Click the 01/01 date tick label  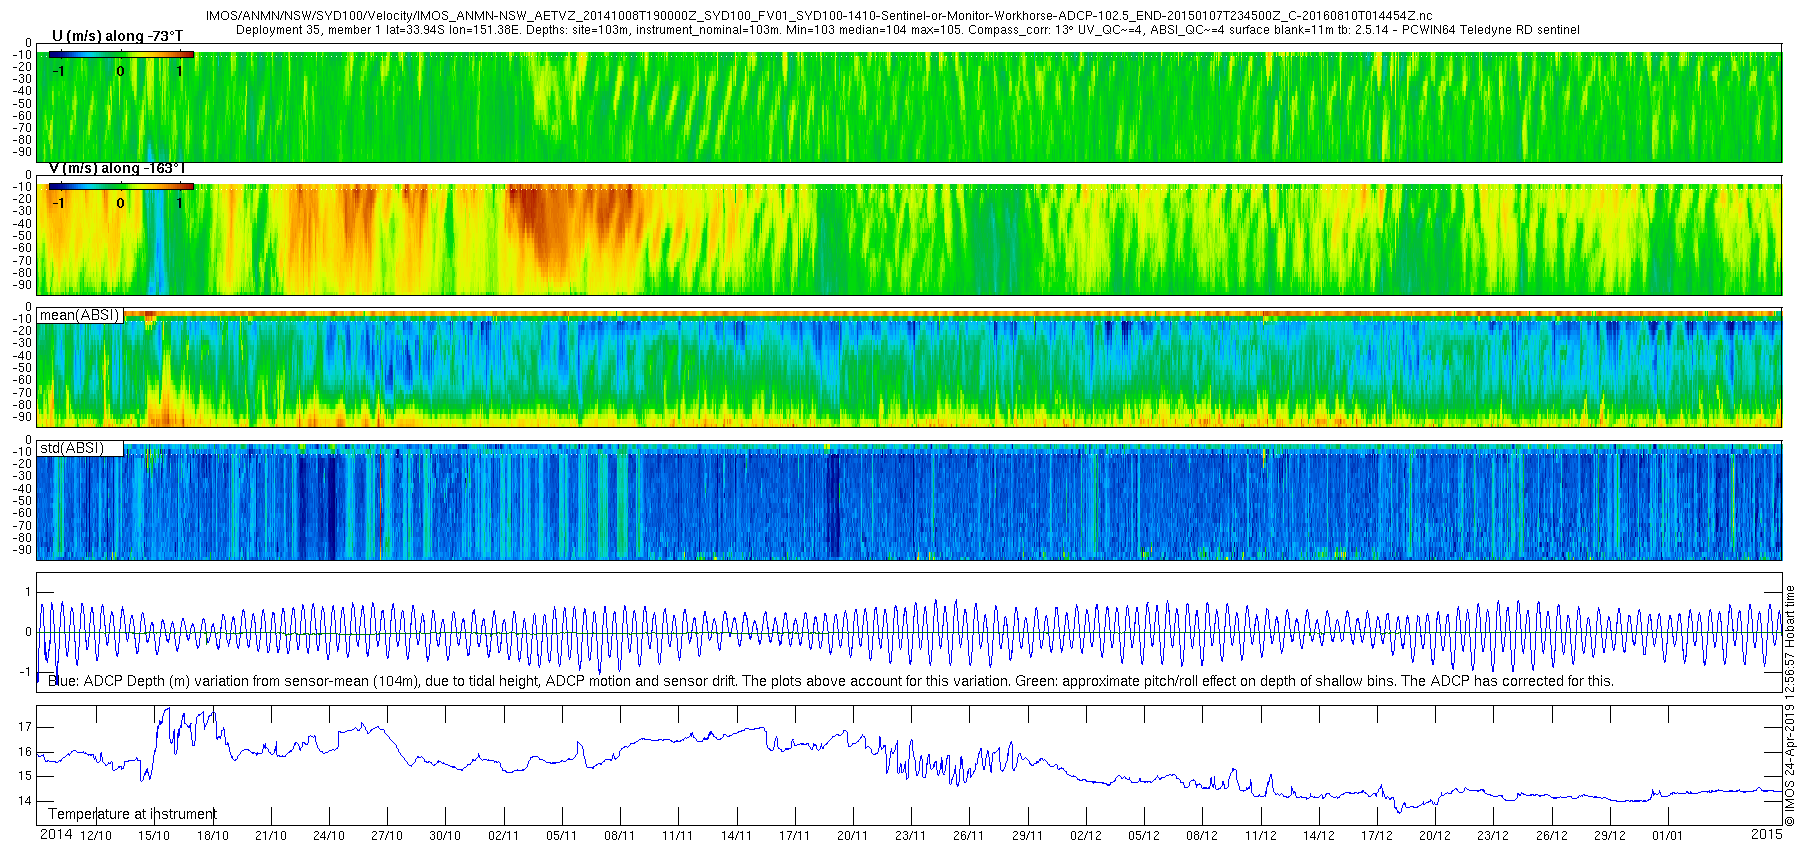[1667, 836]
